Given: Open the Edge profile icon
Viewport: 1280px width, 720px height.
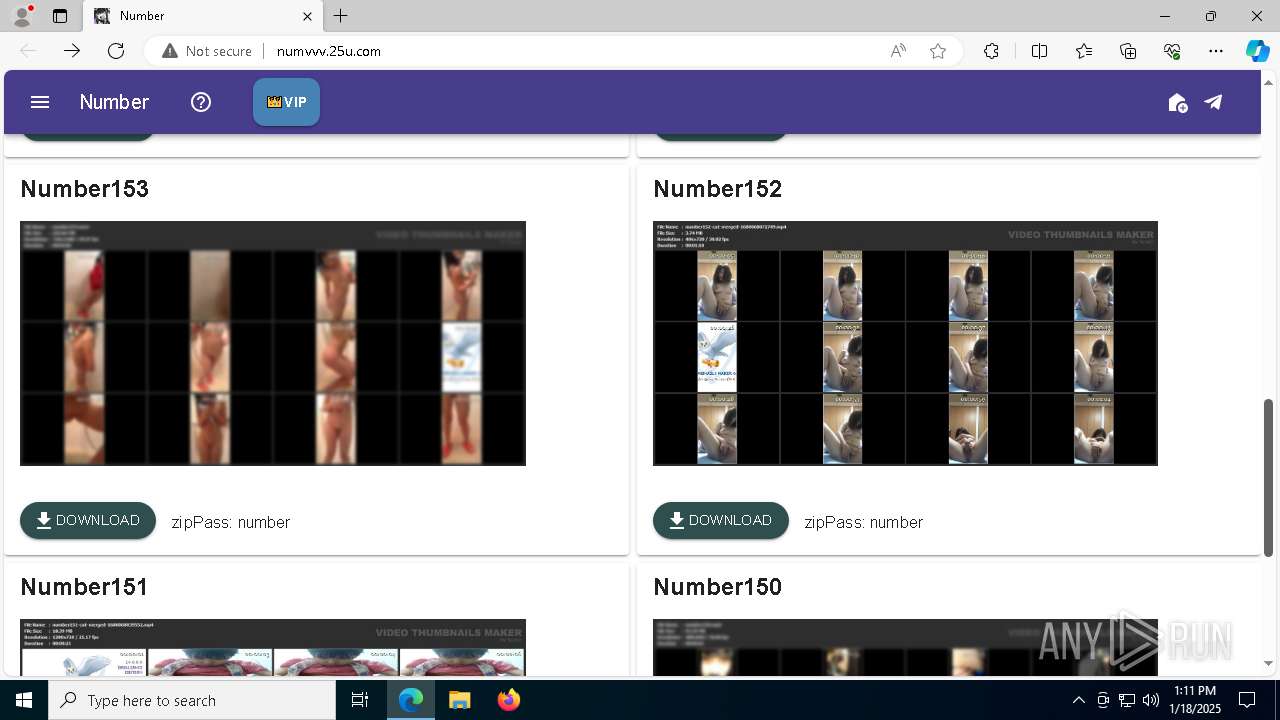Looking at the screenshot, I should [x=21, y=16].
